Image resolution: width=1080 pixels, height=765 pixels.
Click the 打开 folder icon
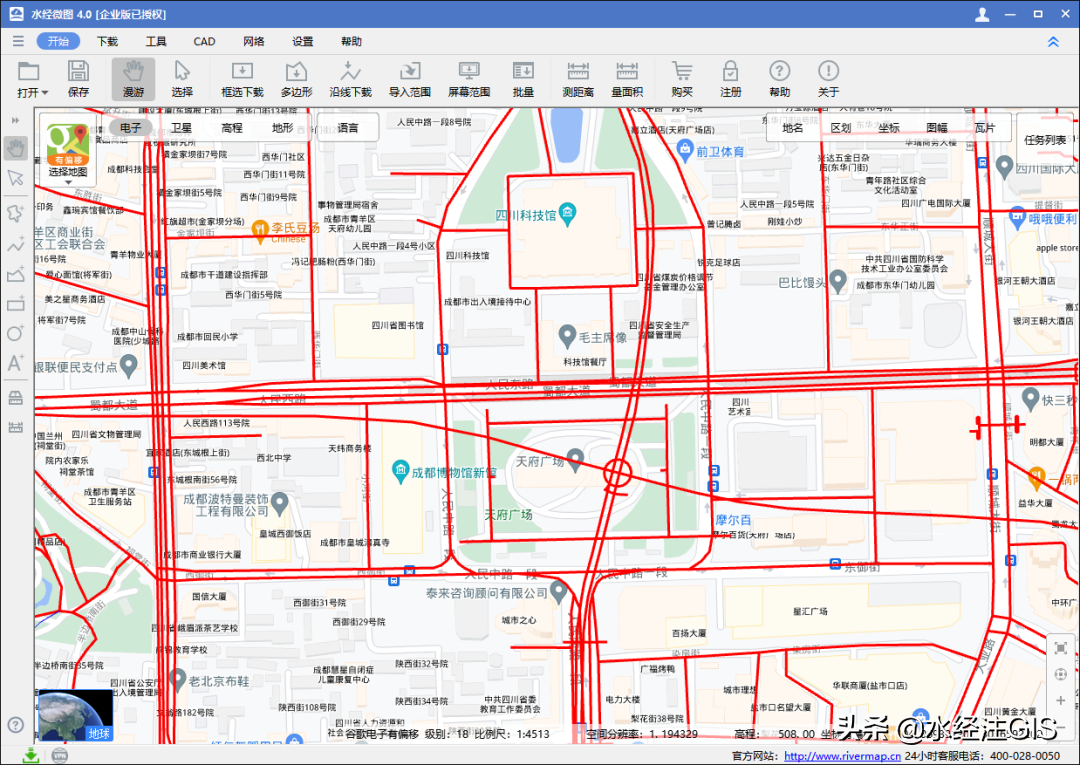point(29,71)
